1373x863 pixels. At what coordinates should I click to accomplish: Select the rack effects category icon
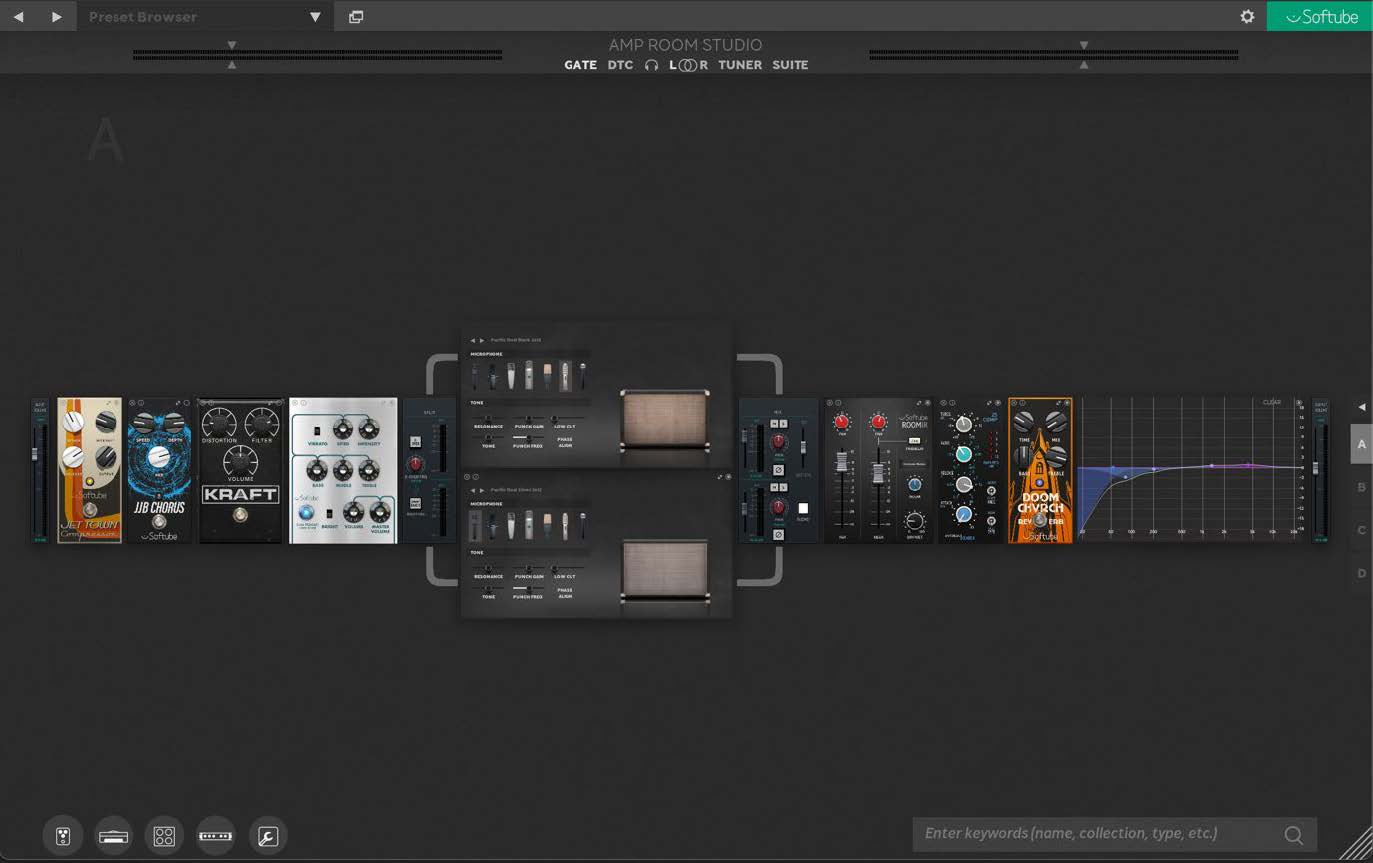[215, 835]
